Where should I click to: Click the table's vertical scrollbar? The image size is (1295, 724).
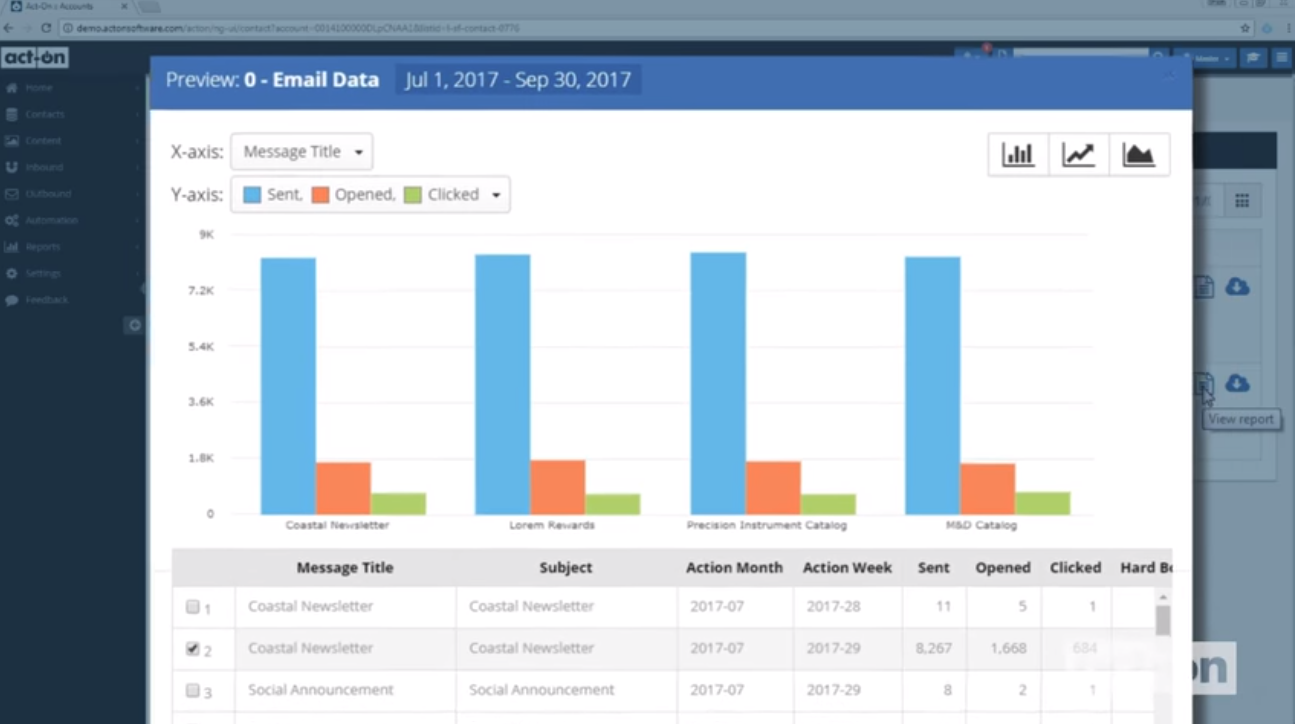(x=1162, y=621)
